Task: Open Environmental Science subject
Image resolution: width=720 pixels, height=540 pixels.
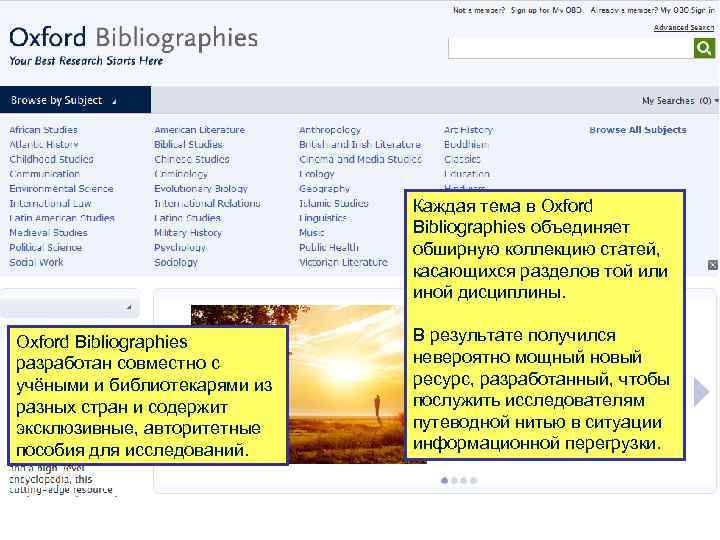Action: (x=61, y=189)
